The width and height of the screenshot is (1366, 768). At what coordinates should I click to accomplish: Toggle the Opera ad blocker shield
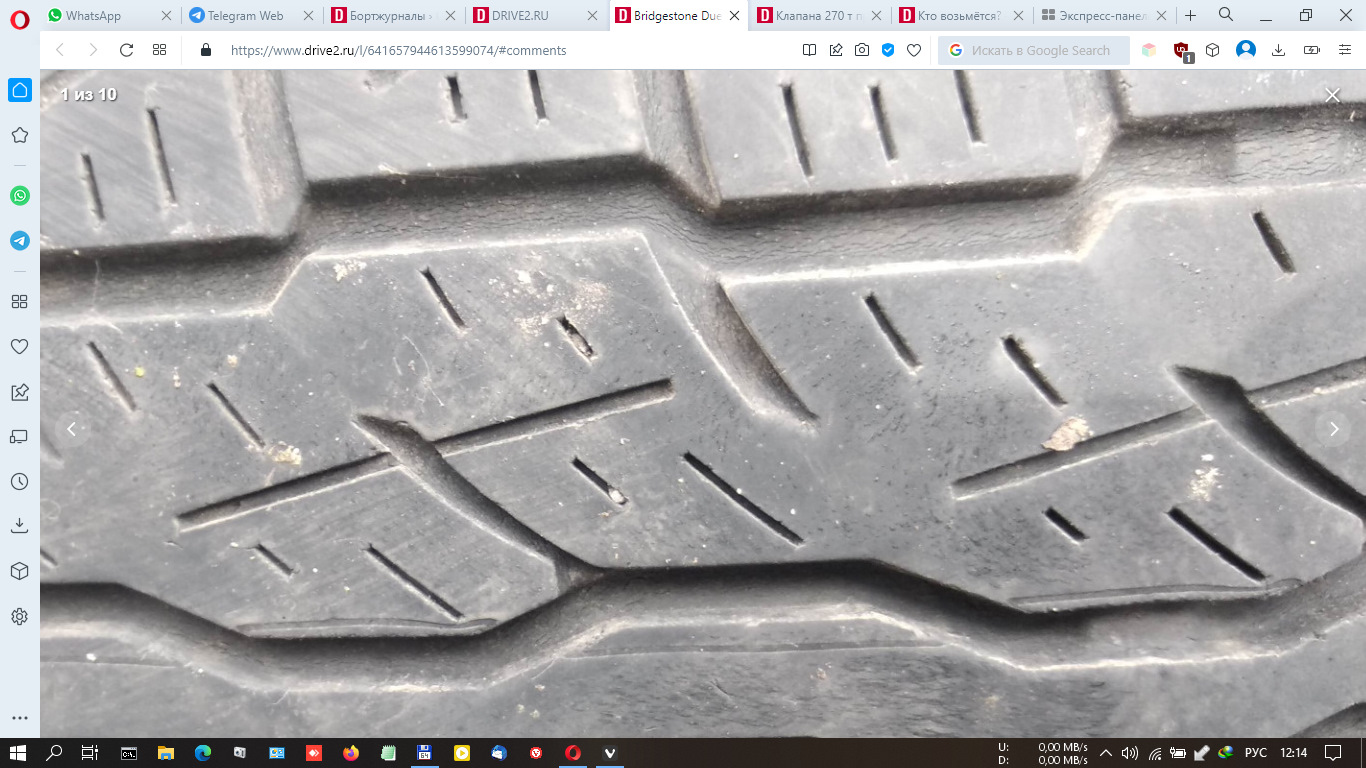(x=888, y=50)
